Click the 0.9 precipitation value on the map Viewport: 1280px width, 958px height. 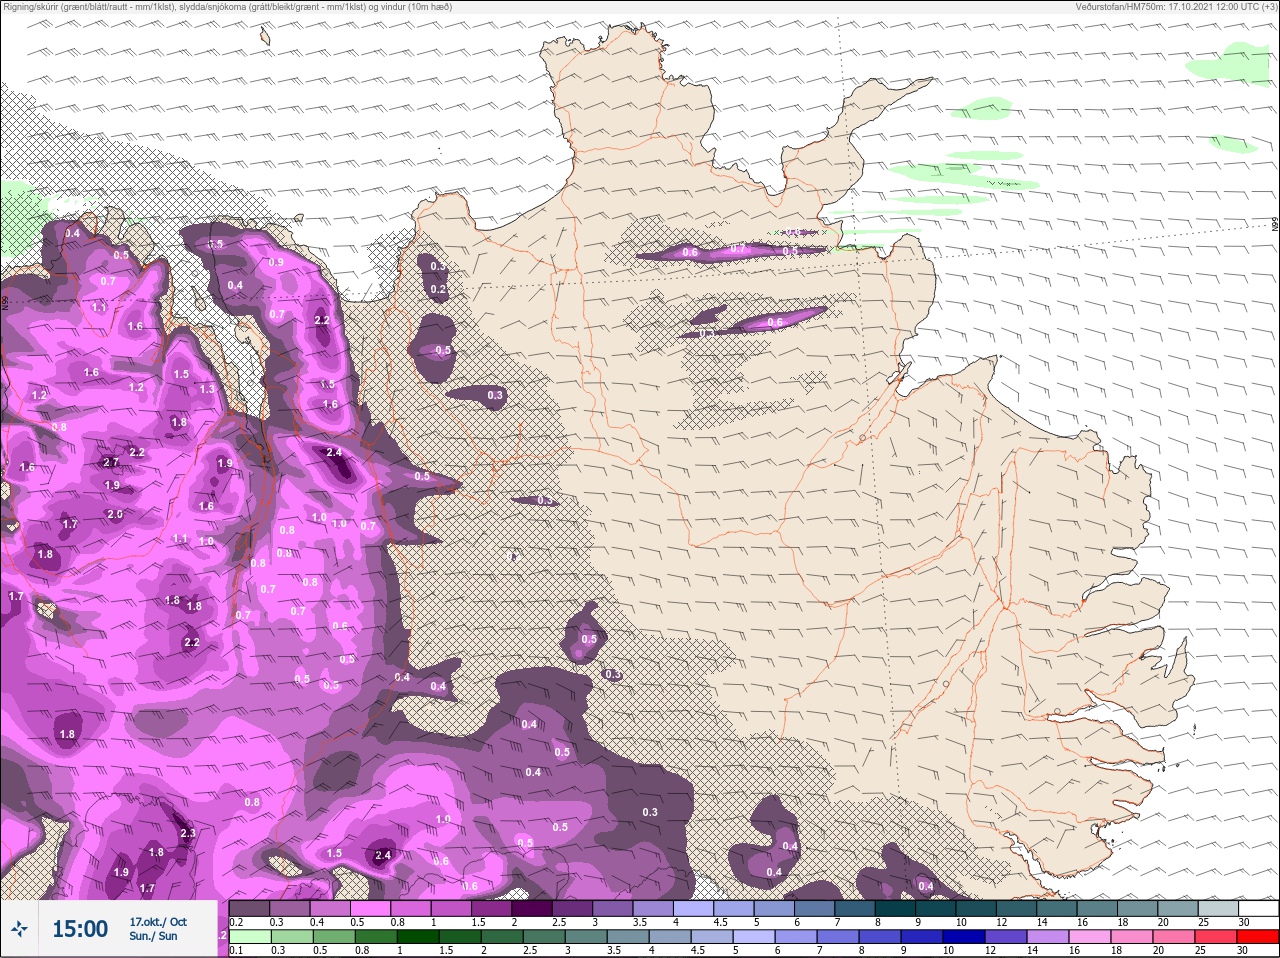pos(276,263)
